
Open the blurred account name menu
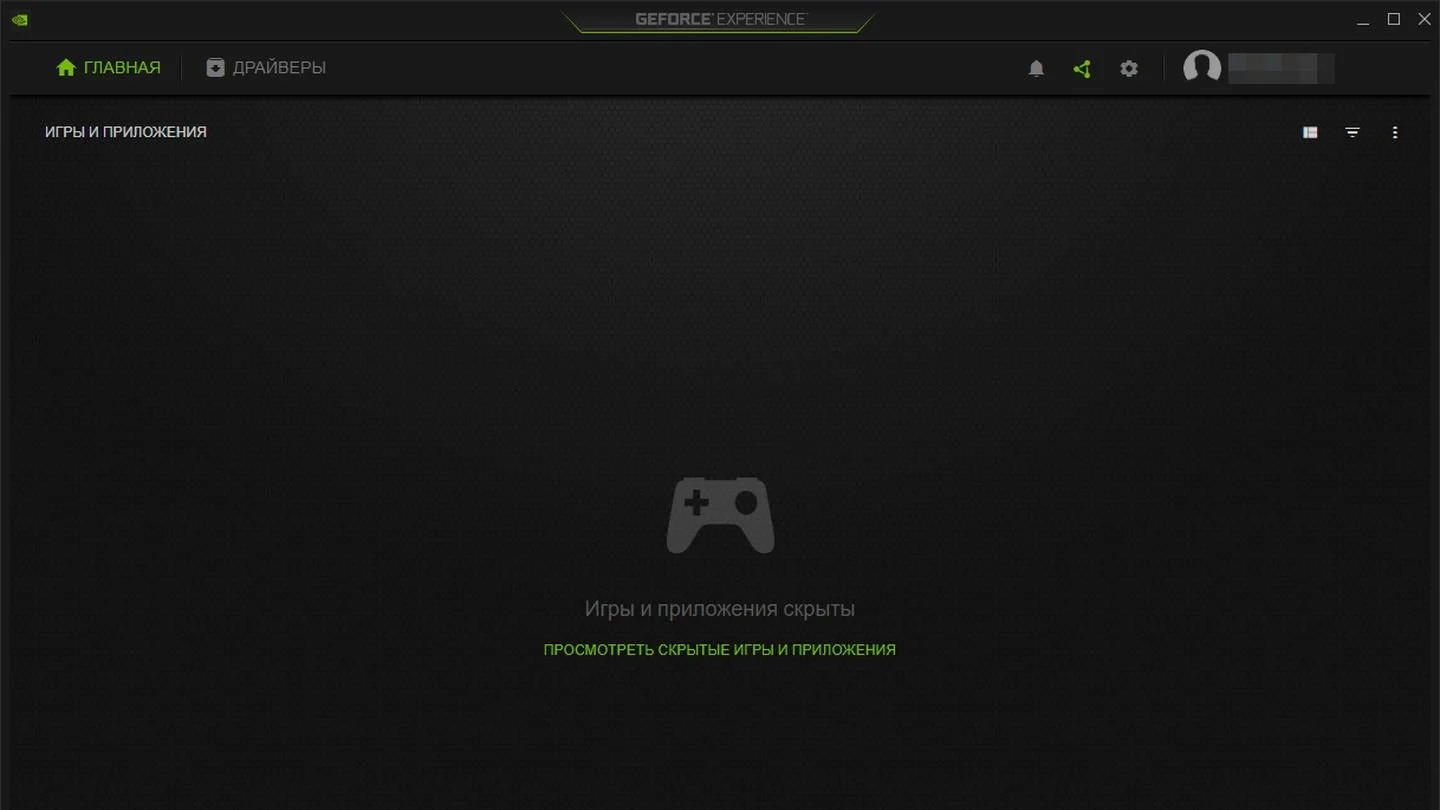(1281, 68)
